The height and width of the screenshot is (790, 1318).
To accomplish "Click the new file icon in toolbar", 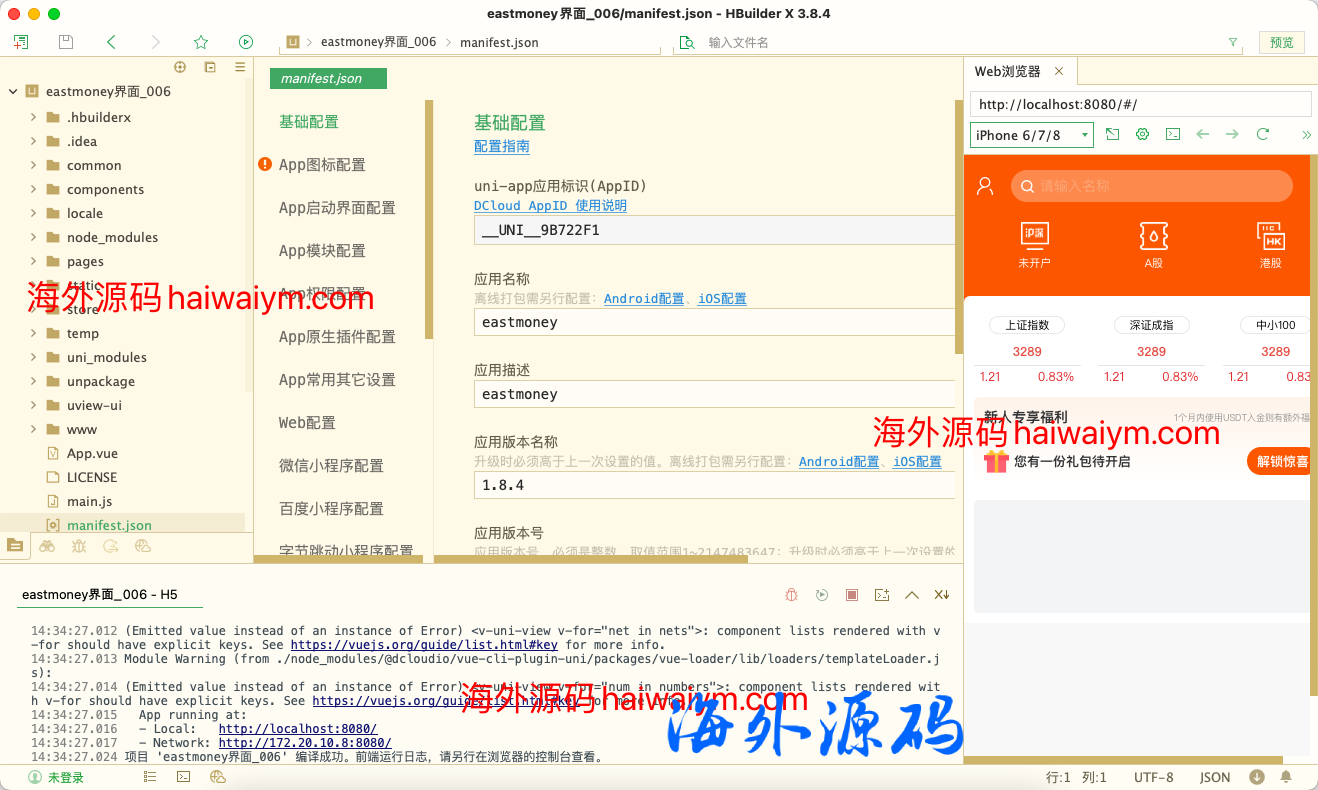I will coord(21,42).
